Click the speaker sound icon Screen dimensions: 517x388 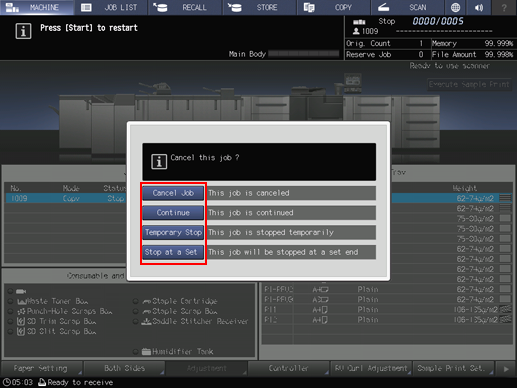point(479,7)
